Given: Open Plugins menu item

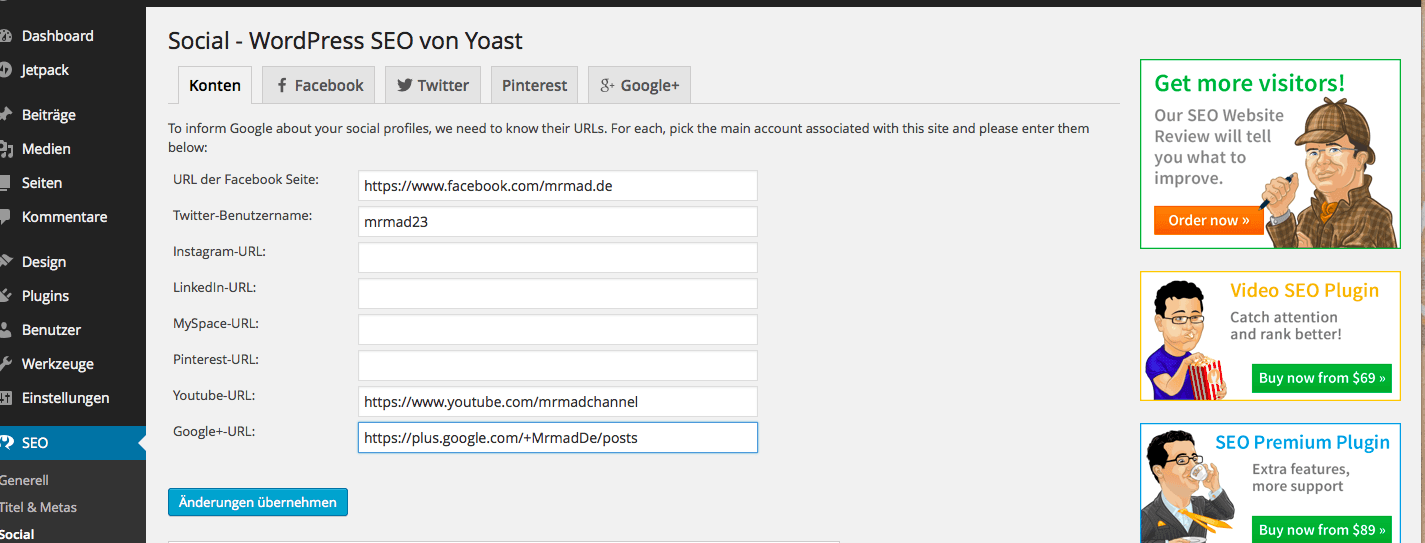Looking at the screenshot, I should [x=46, y=296].
